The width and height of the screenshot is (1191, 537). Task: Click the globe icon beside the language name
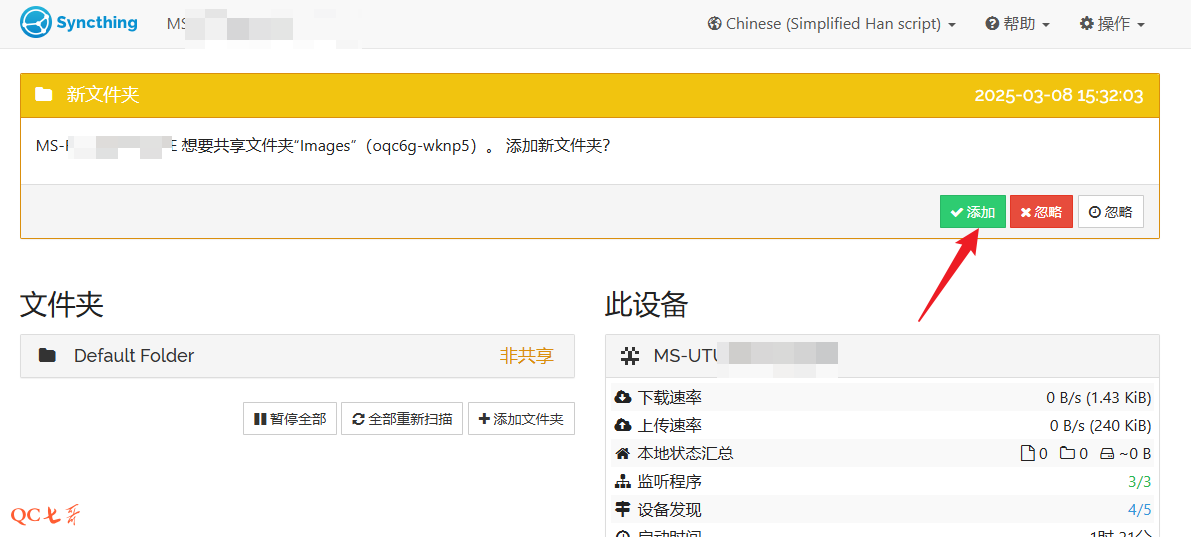(x=714, y=24)
